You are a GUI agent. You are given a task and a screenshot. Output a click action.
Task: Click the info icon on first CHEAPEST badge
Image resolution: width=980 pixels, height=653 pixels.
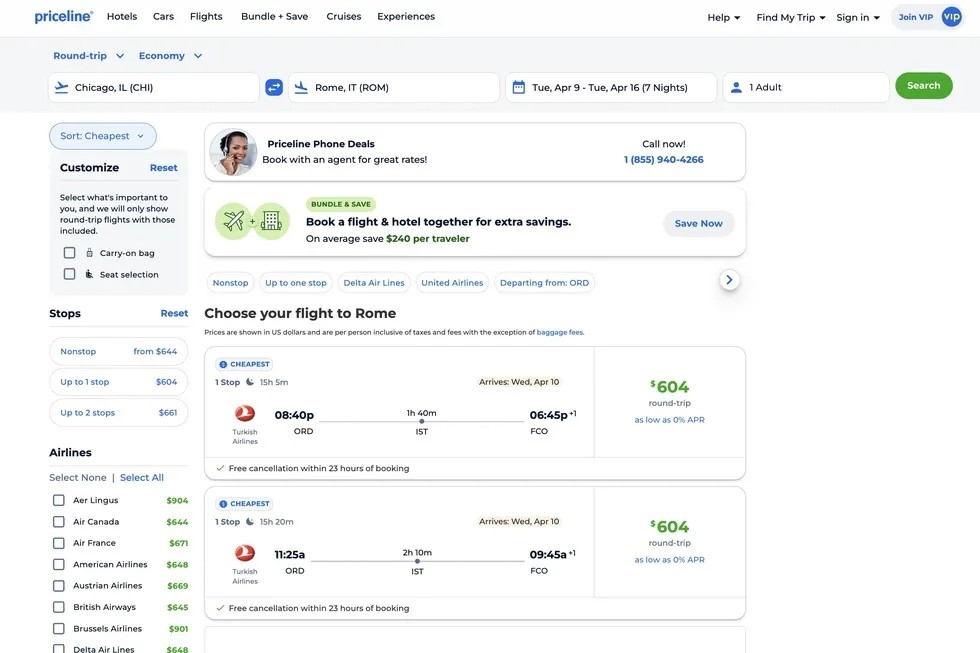click(x=223, y=364)
